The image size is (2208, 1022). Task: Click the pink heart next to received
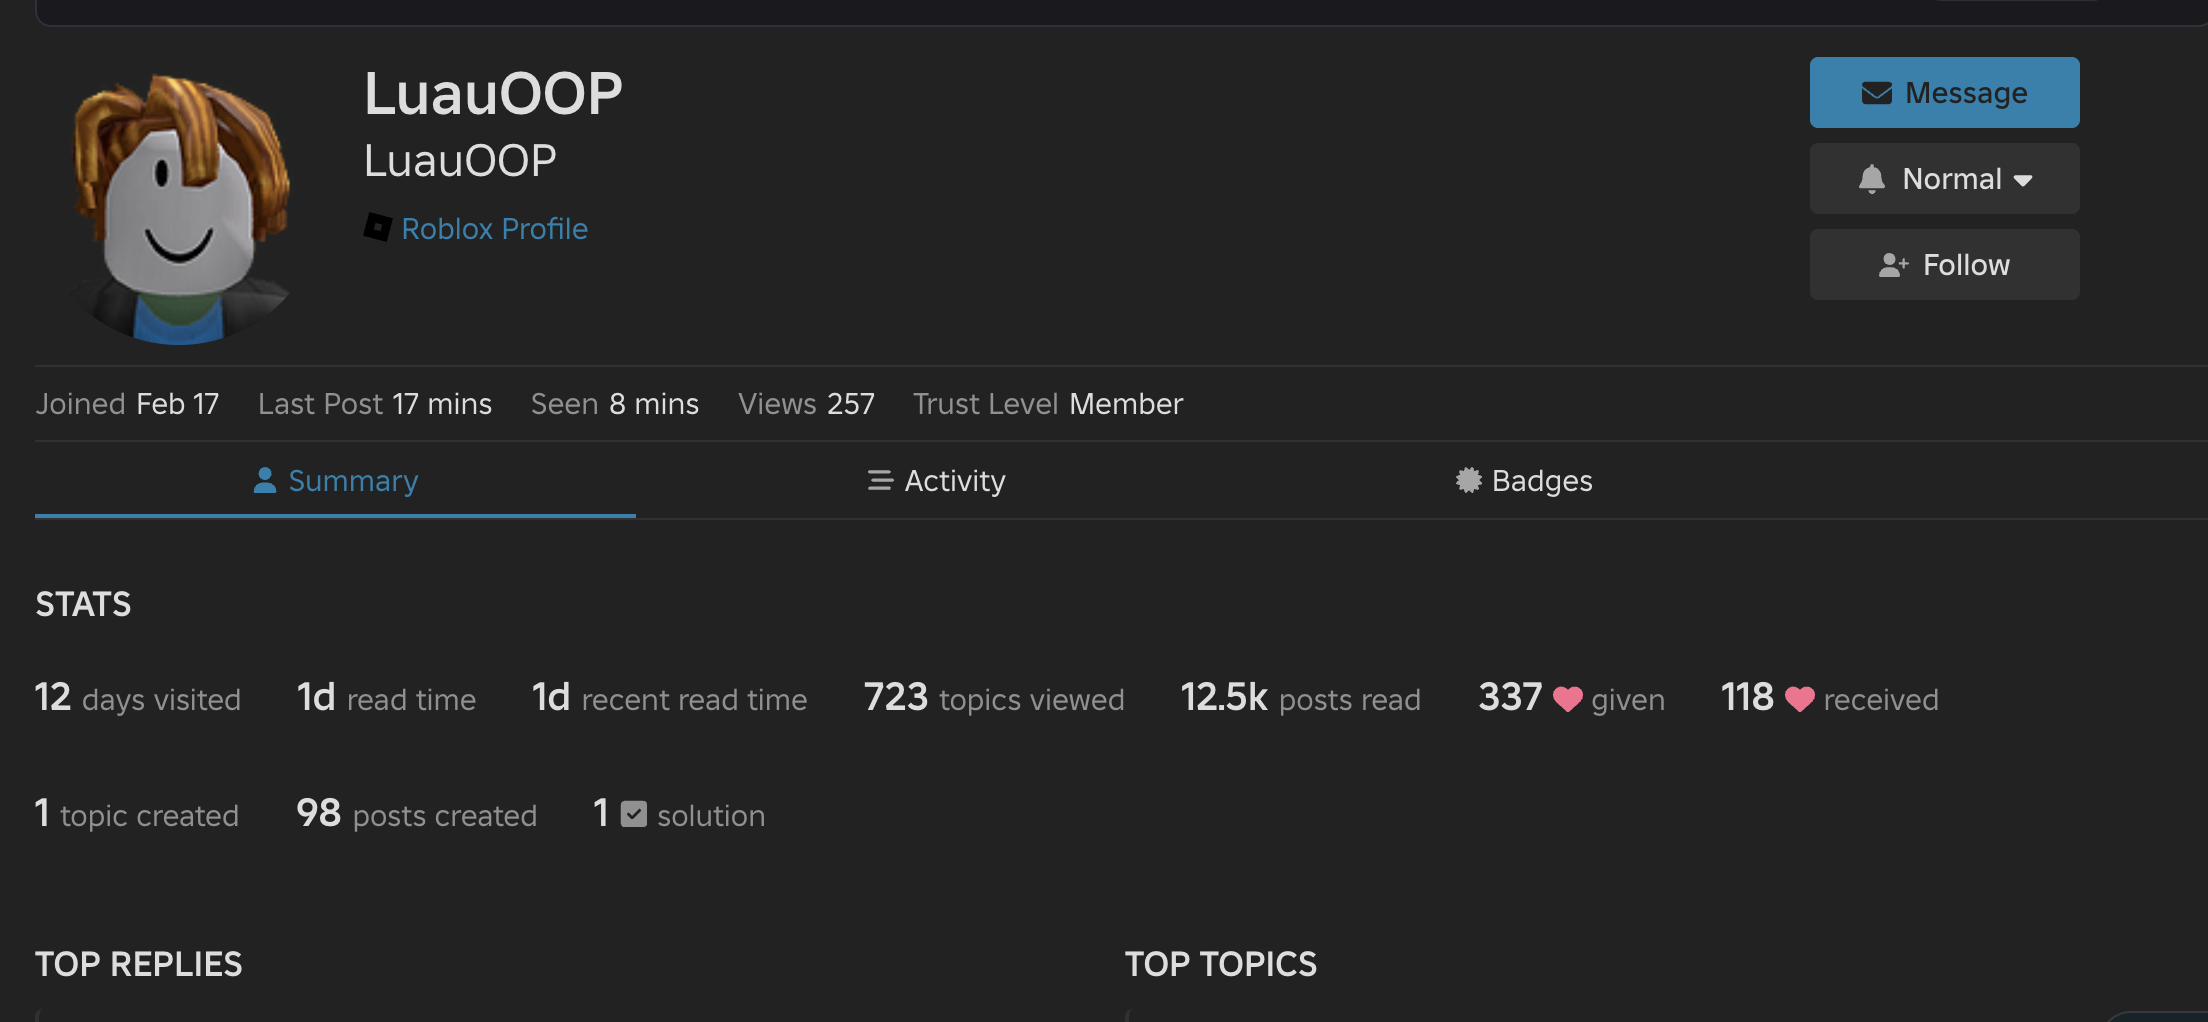[x=1799, y=699]
